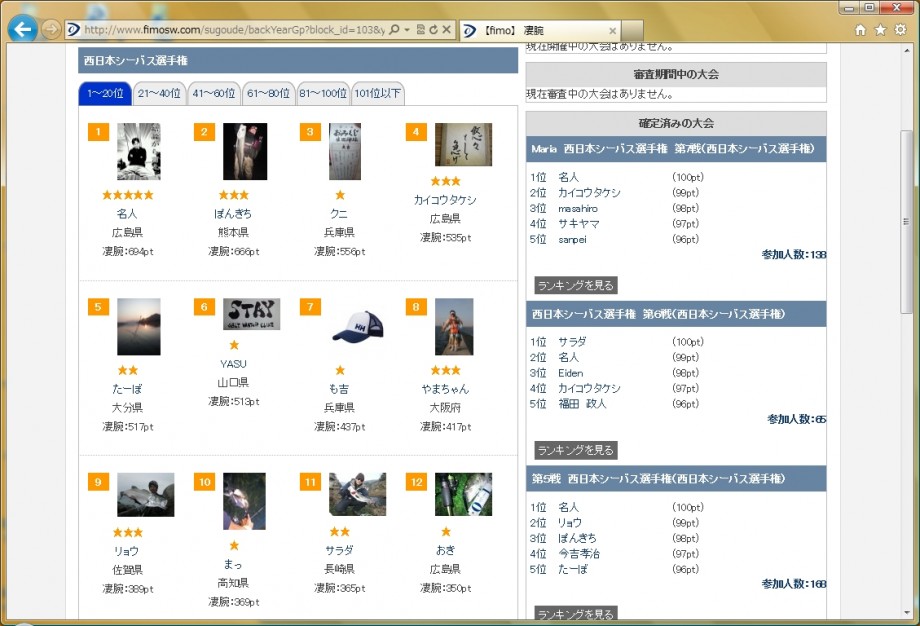Click the ぽんきち name link

click(233, 214)
